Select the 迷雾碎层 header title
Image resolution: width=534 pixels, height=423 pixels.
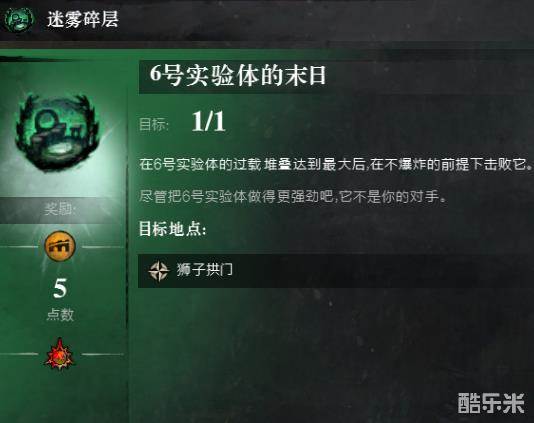[83, 19]
